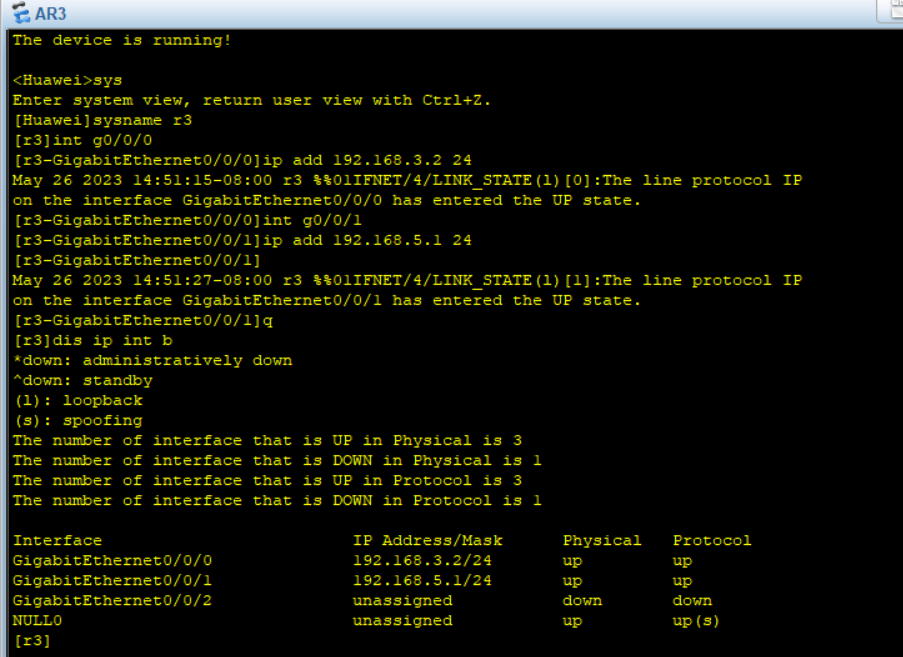Click 'The device is running!' message
This screenshot has height=657, width=903.
122,40
